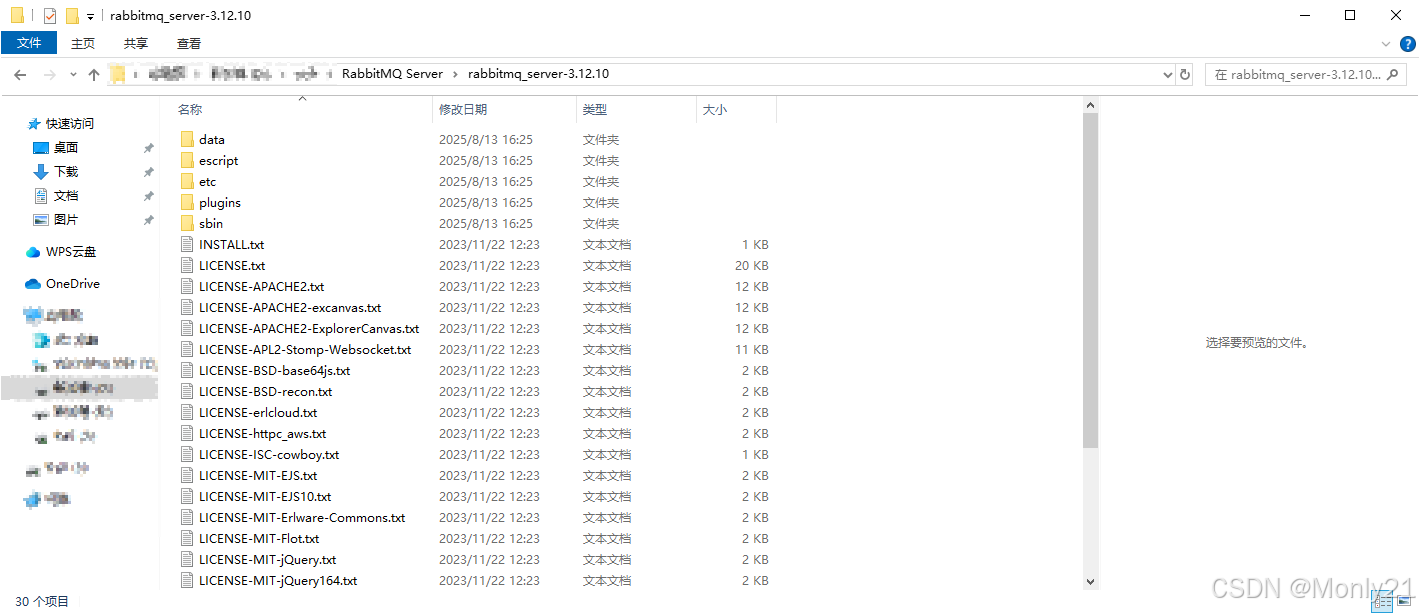1420x614 pixels.
Task: Click the file list vertical scrollbar thumb
Action: coord(1091,280)
